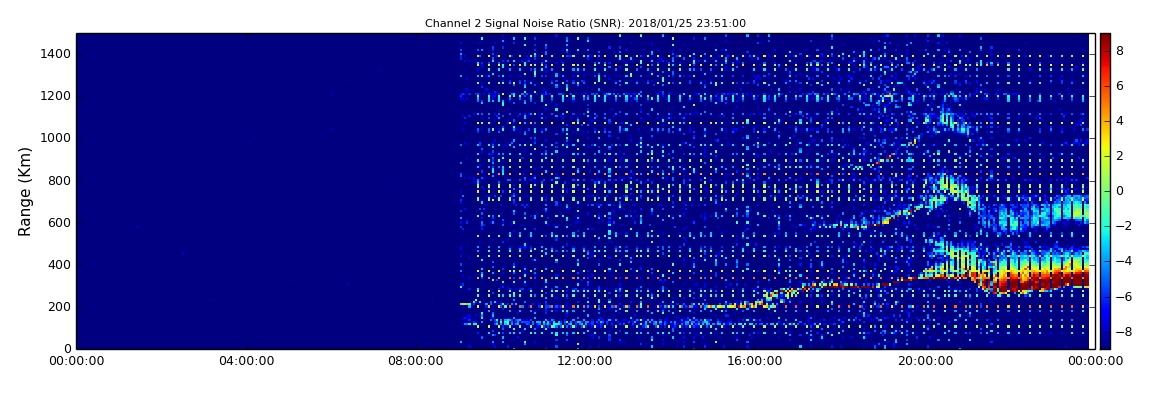
Task: Select the 200 range tick label
Action: pos(60,307)
